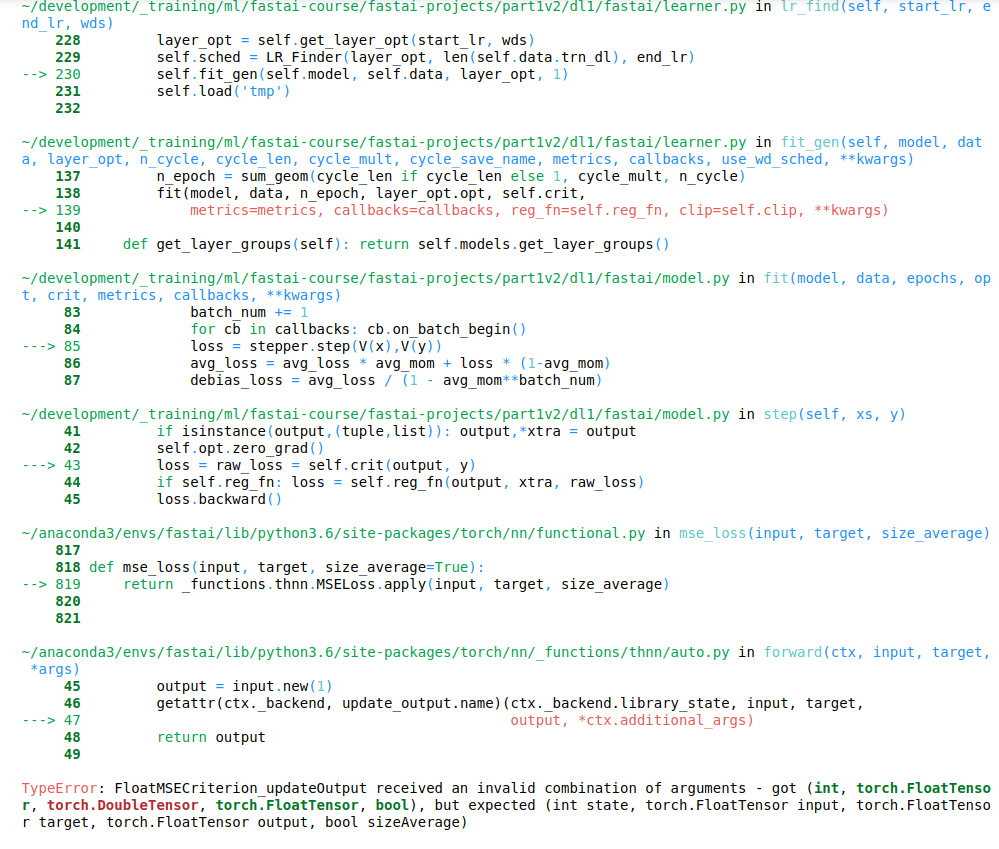The height and width of the screenshot is (849, 999).
Task: Click the 'debias_loss' line 87
Action: coord(396,380)
